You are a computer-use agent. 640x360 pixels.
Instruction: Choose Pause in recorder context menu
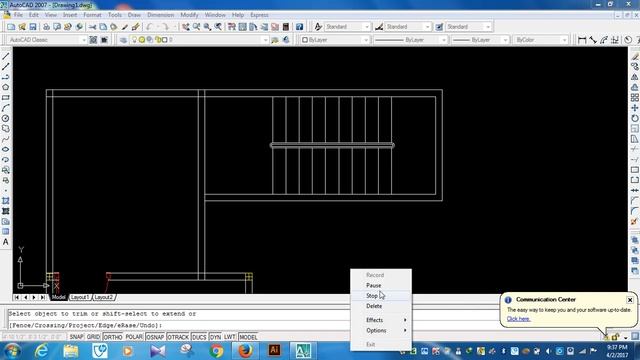(381, 286)
